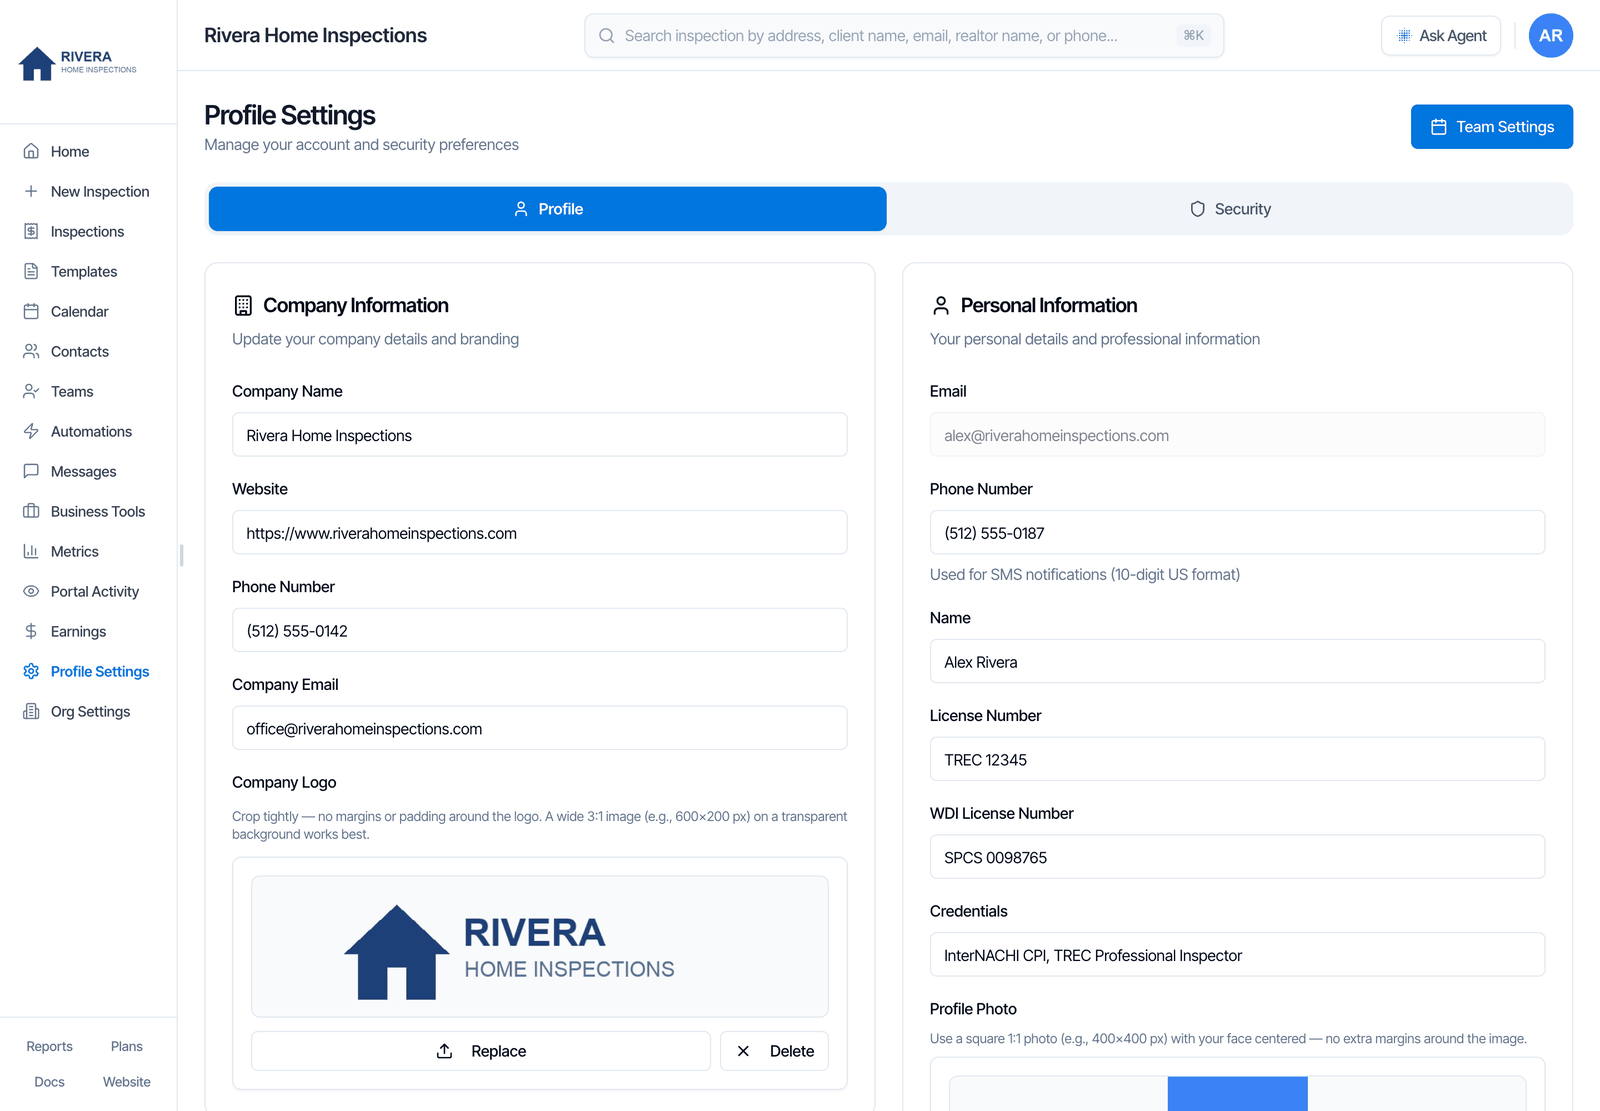Click the search magnifier icon
The image size is (1600, 1111).
tap(606, 36)
